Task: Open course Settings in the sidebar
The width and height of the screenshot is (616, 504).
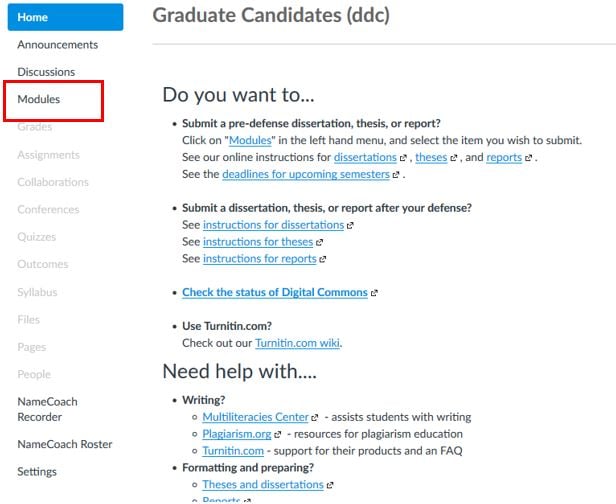Action: click(37, 472)
